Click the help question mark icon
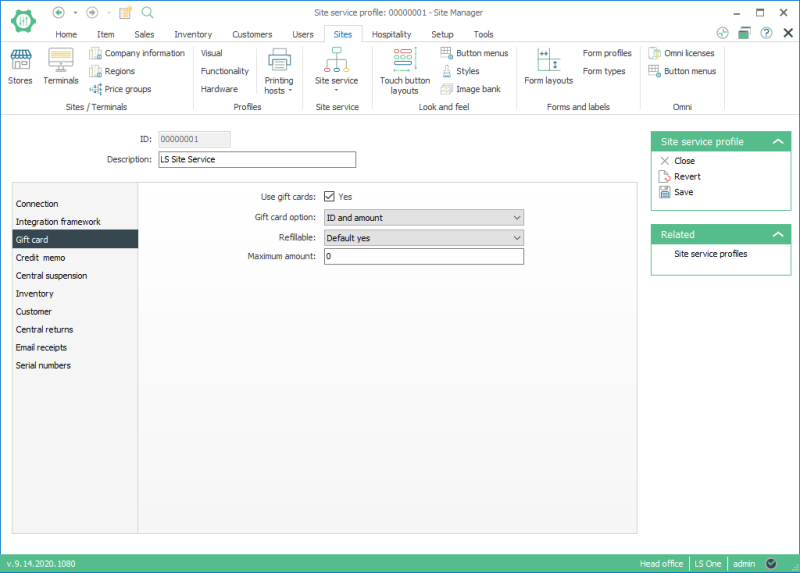 [x=766, y=33]
